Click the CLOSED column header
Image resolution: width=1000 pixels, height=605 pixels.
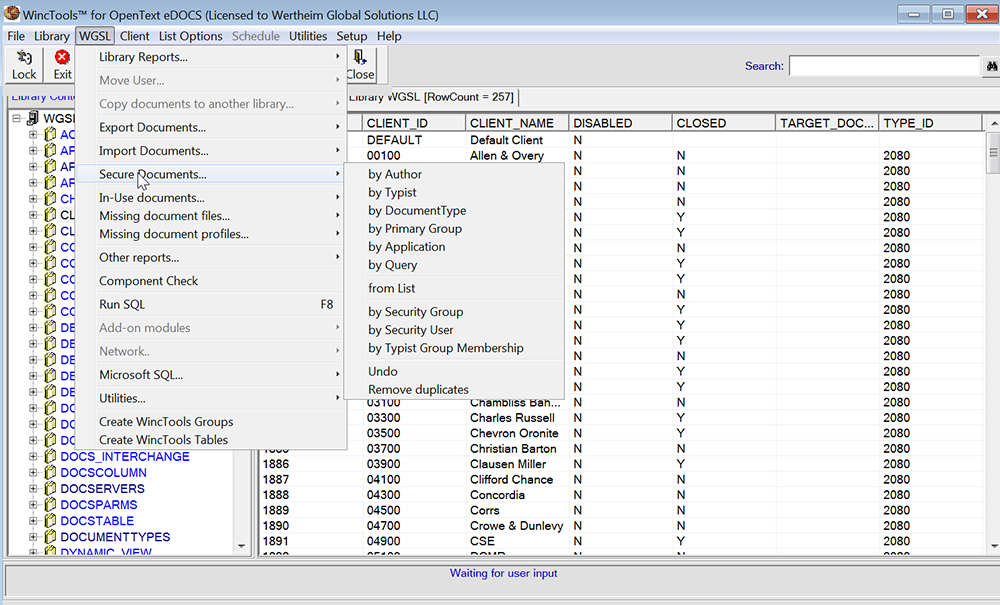click(724, 123)
